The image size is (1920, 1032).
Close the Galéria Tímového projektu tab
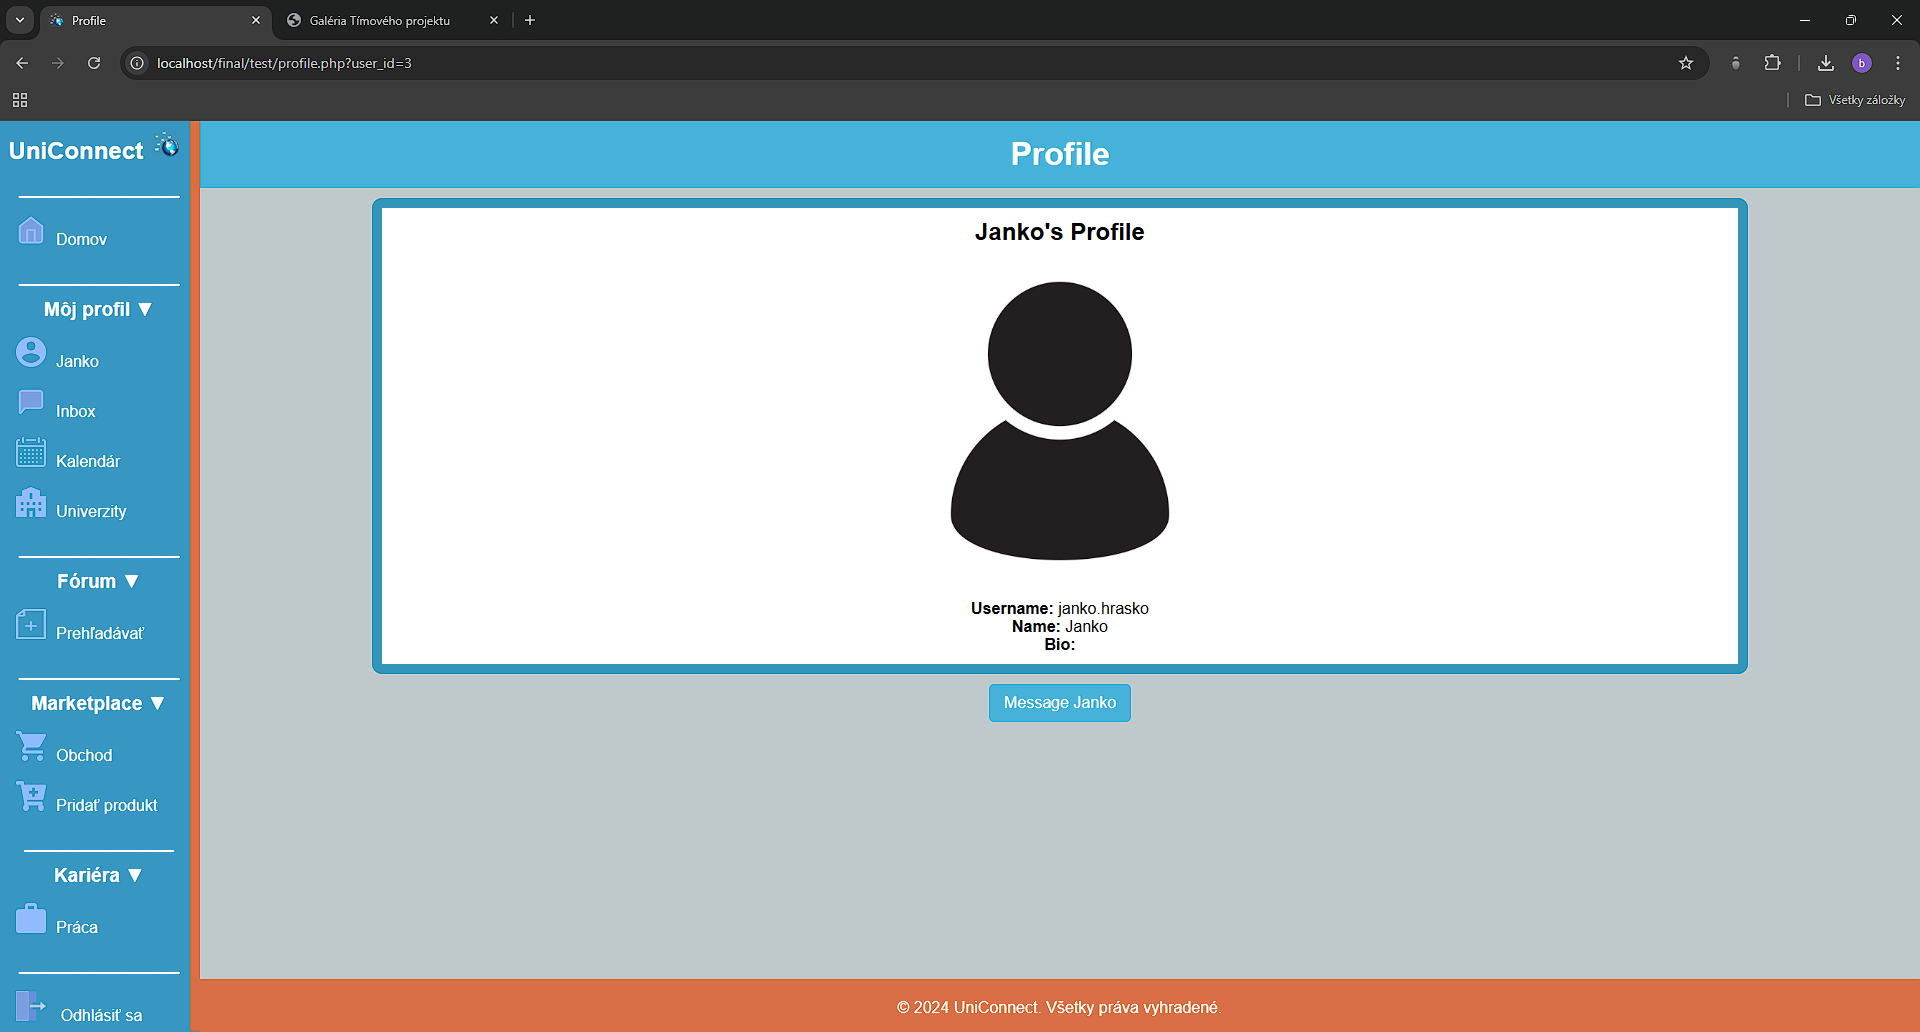pos(494,20)
